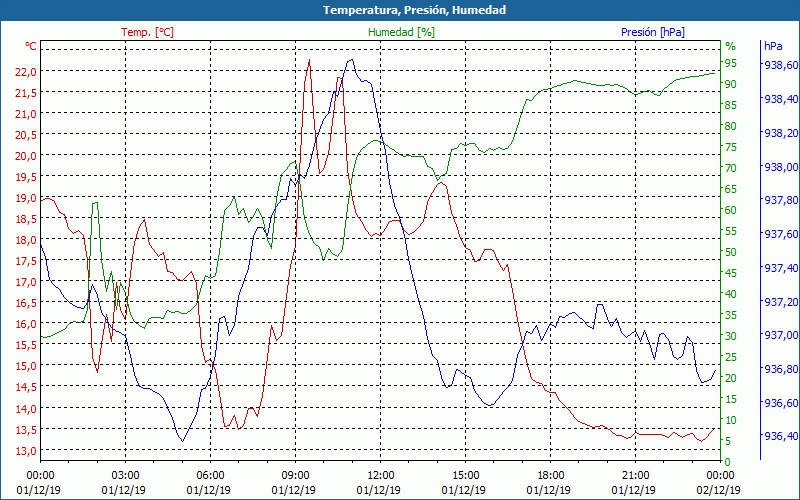Click the 19,0 temperature axis value
Viewport: 800px width, 500px height.
[26, 198]
